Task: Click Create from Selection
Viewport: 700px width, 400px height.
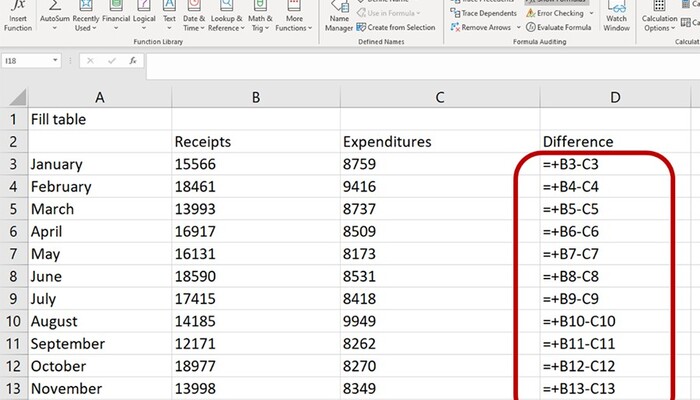Action: pyautogui.click(x=396, y=27)
